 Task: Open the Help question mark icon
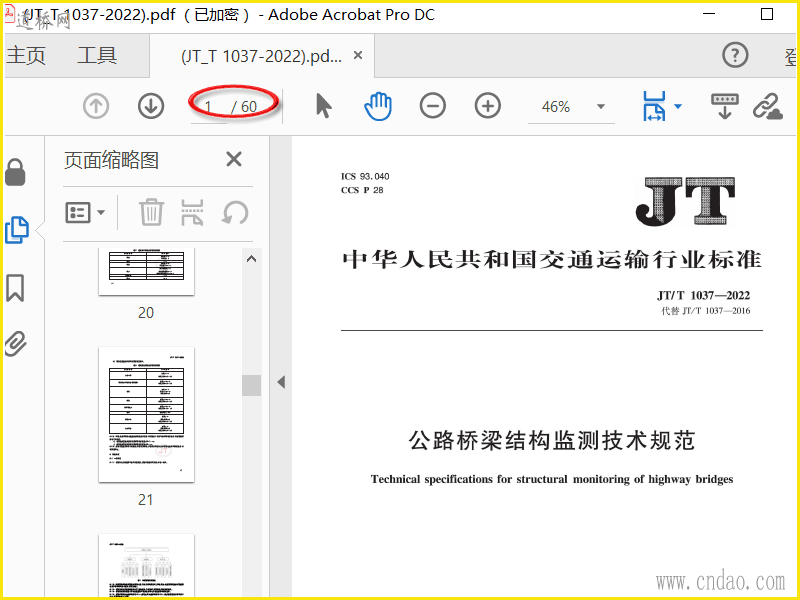735,55
